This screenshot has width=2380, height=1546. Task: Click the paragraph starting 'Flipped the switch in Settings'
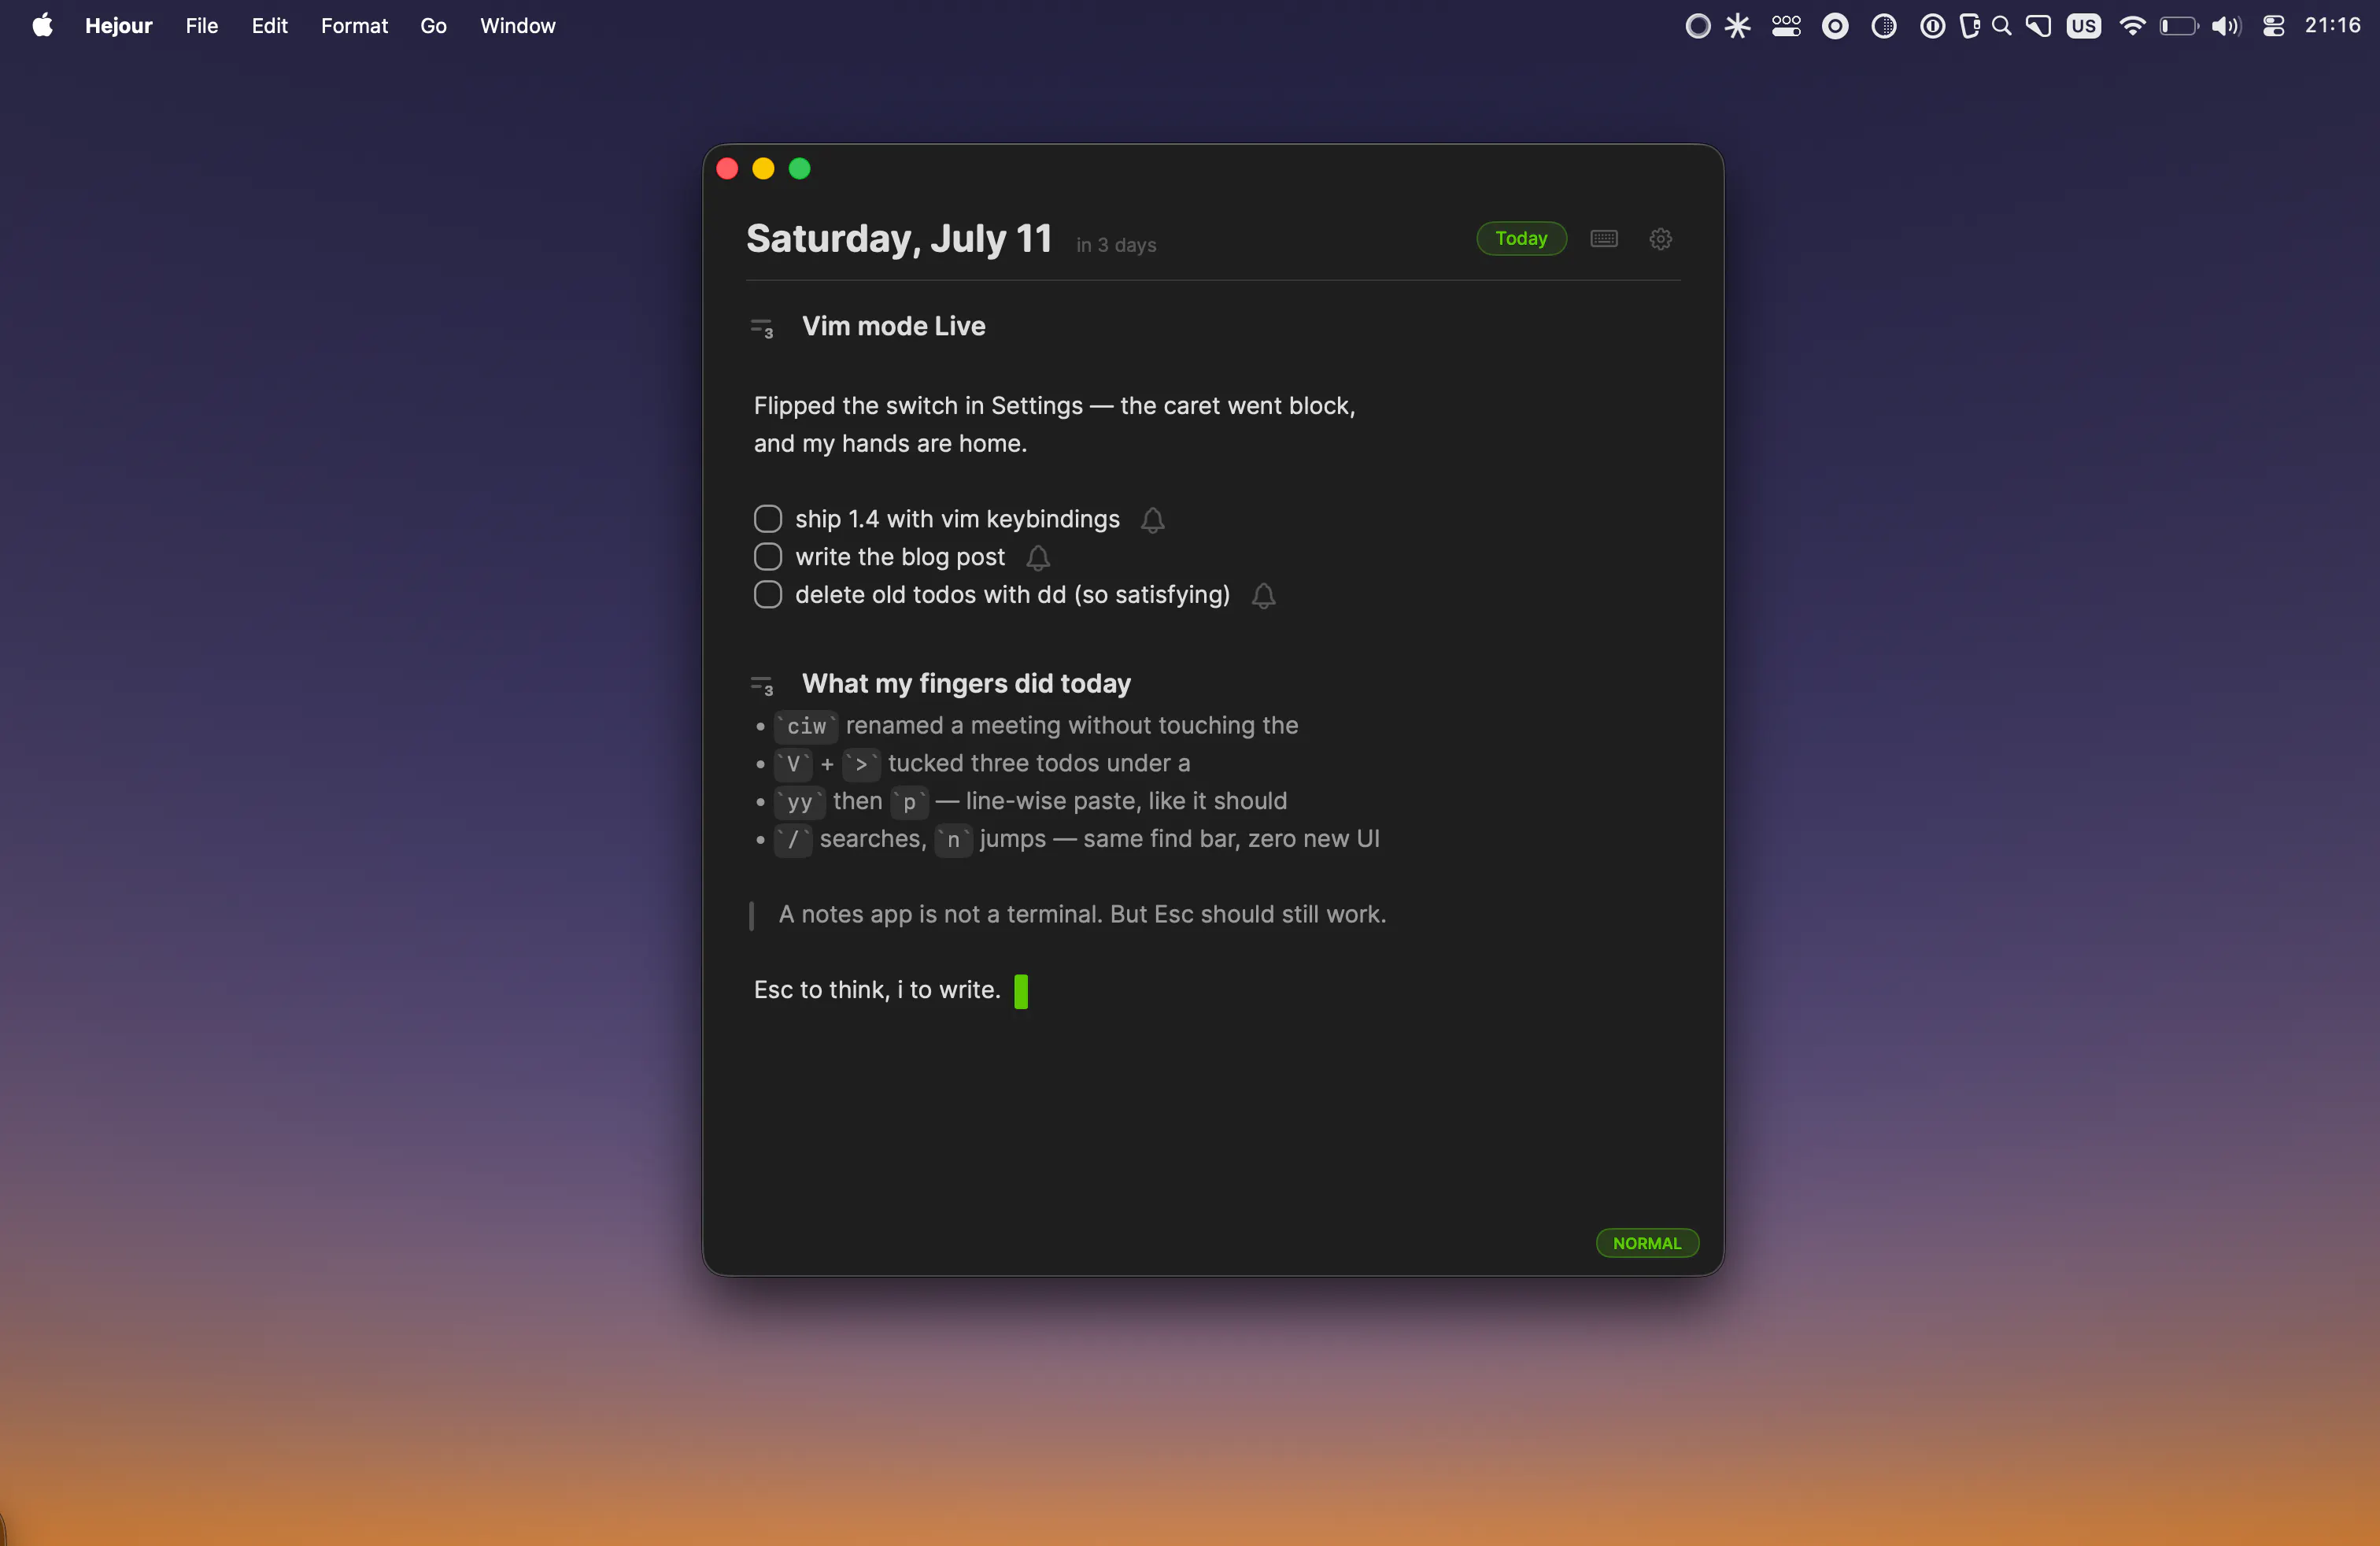tap(1054, 424)
